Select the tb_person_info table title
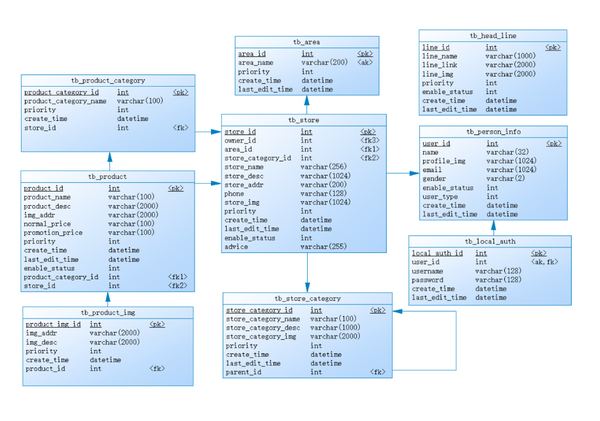This screenshot has height=421, width=600. pyautogui.click(x=493, y=132)
